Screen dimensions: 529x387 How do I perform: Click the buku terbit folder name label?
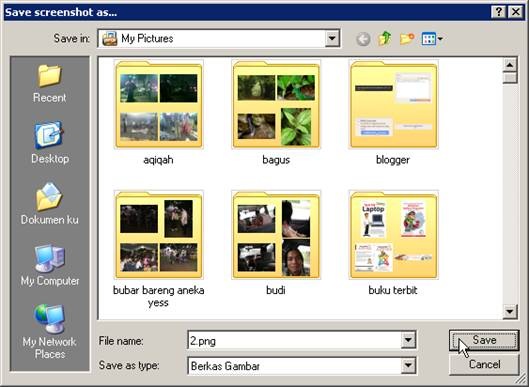pyautogui.click(x=393, y=290)
